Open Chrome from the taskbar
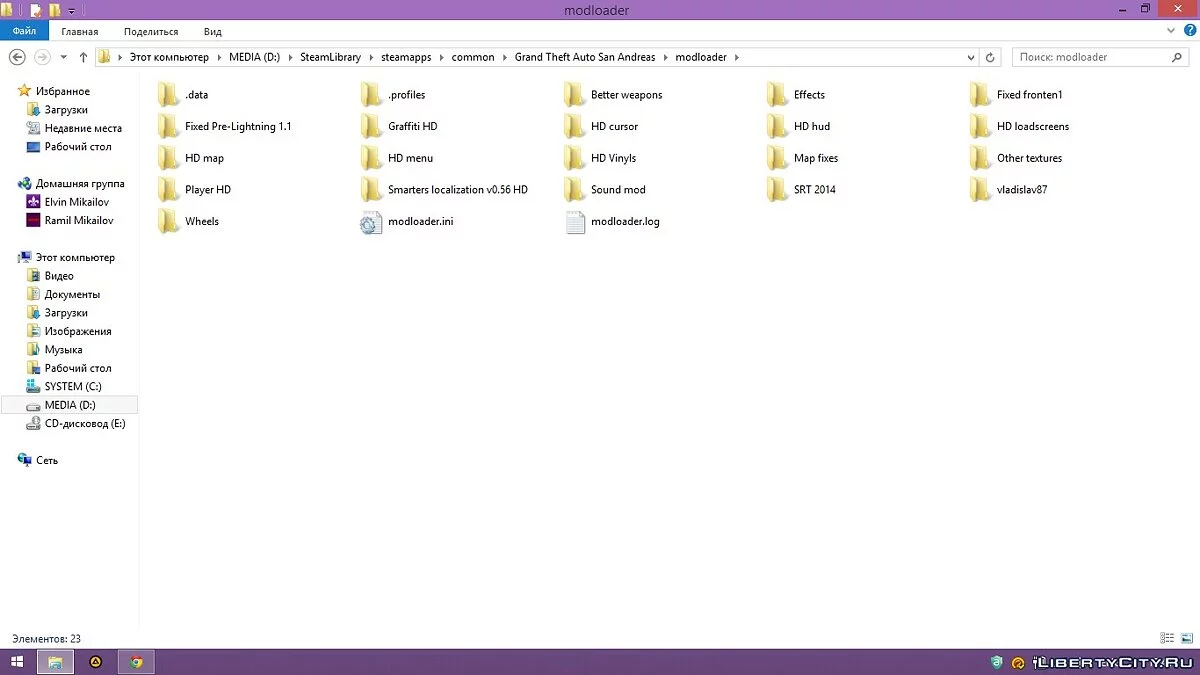 click(136, 662)
